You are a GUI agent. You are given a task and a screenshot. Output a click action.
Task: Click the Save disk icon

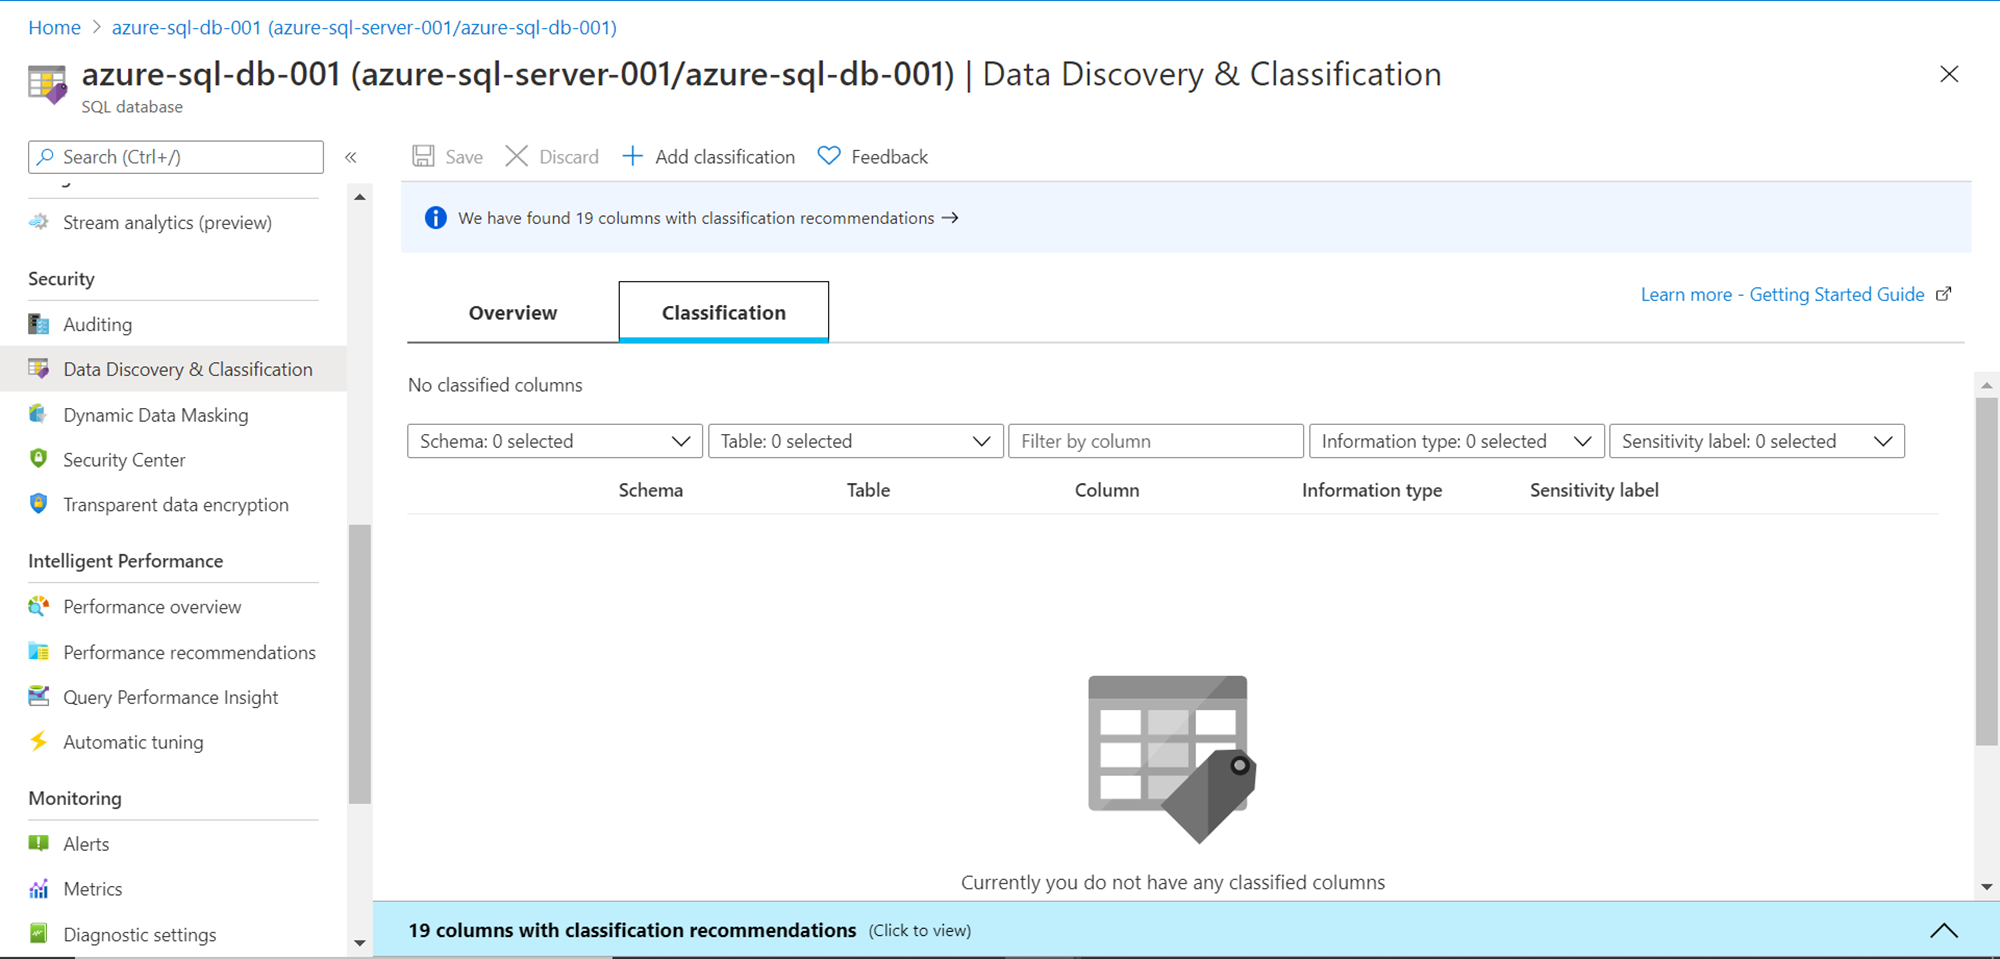(423, 156)
